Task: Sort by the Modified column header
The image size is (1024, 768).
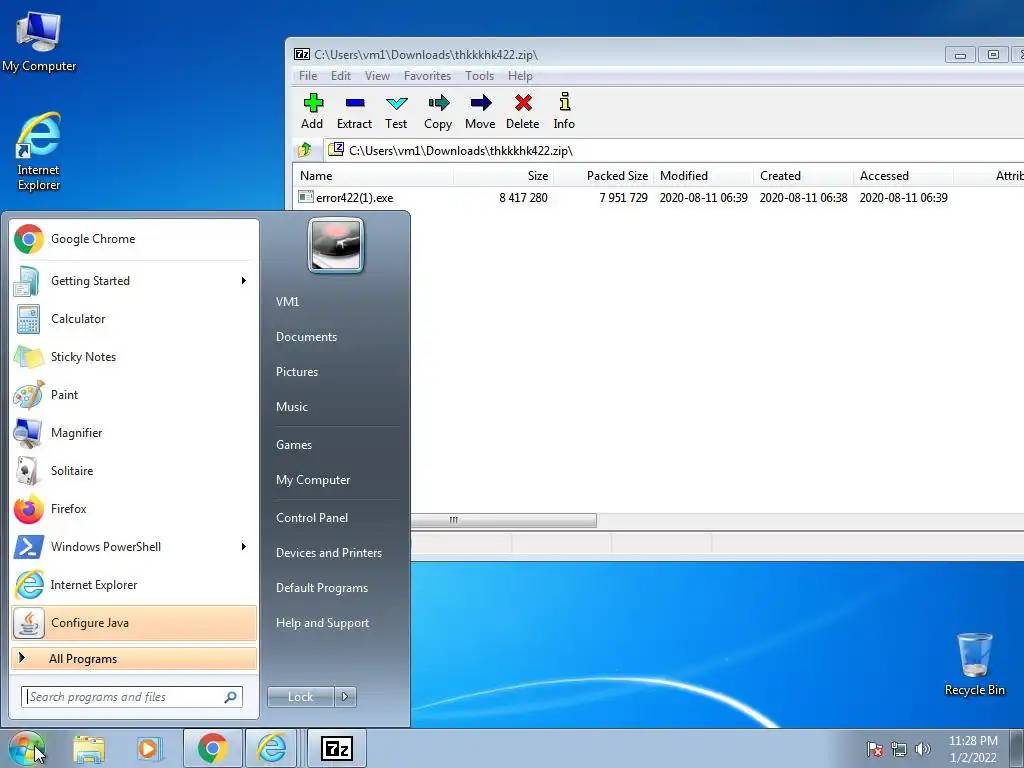Action: (703, 176)
